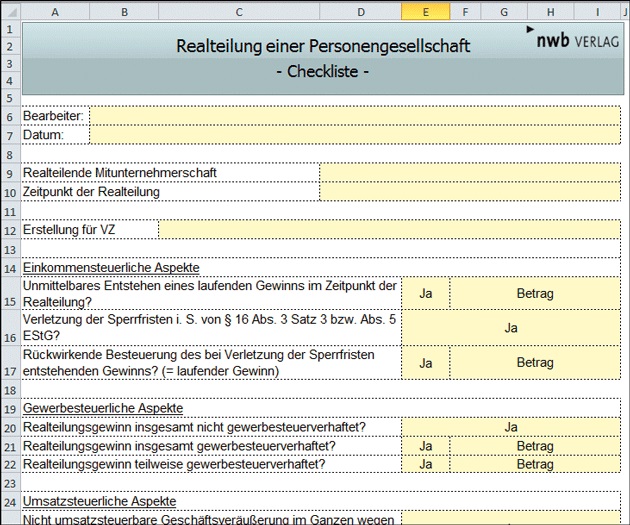Select the row 19 header

(x=9, y=409)
